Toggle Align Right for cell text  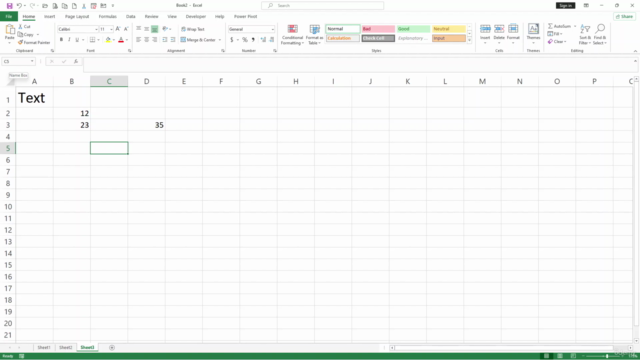[x=154, y=40]
